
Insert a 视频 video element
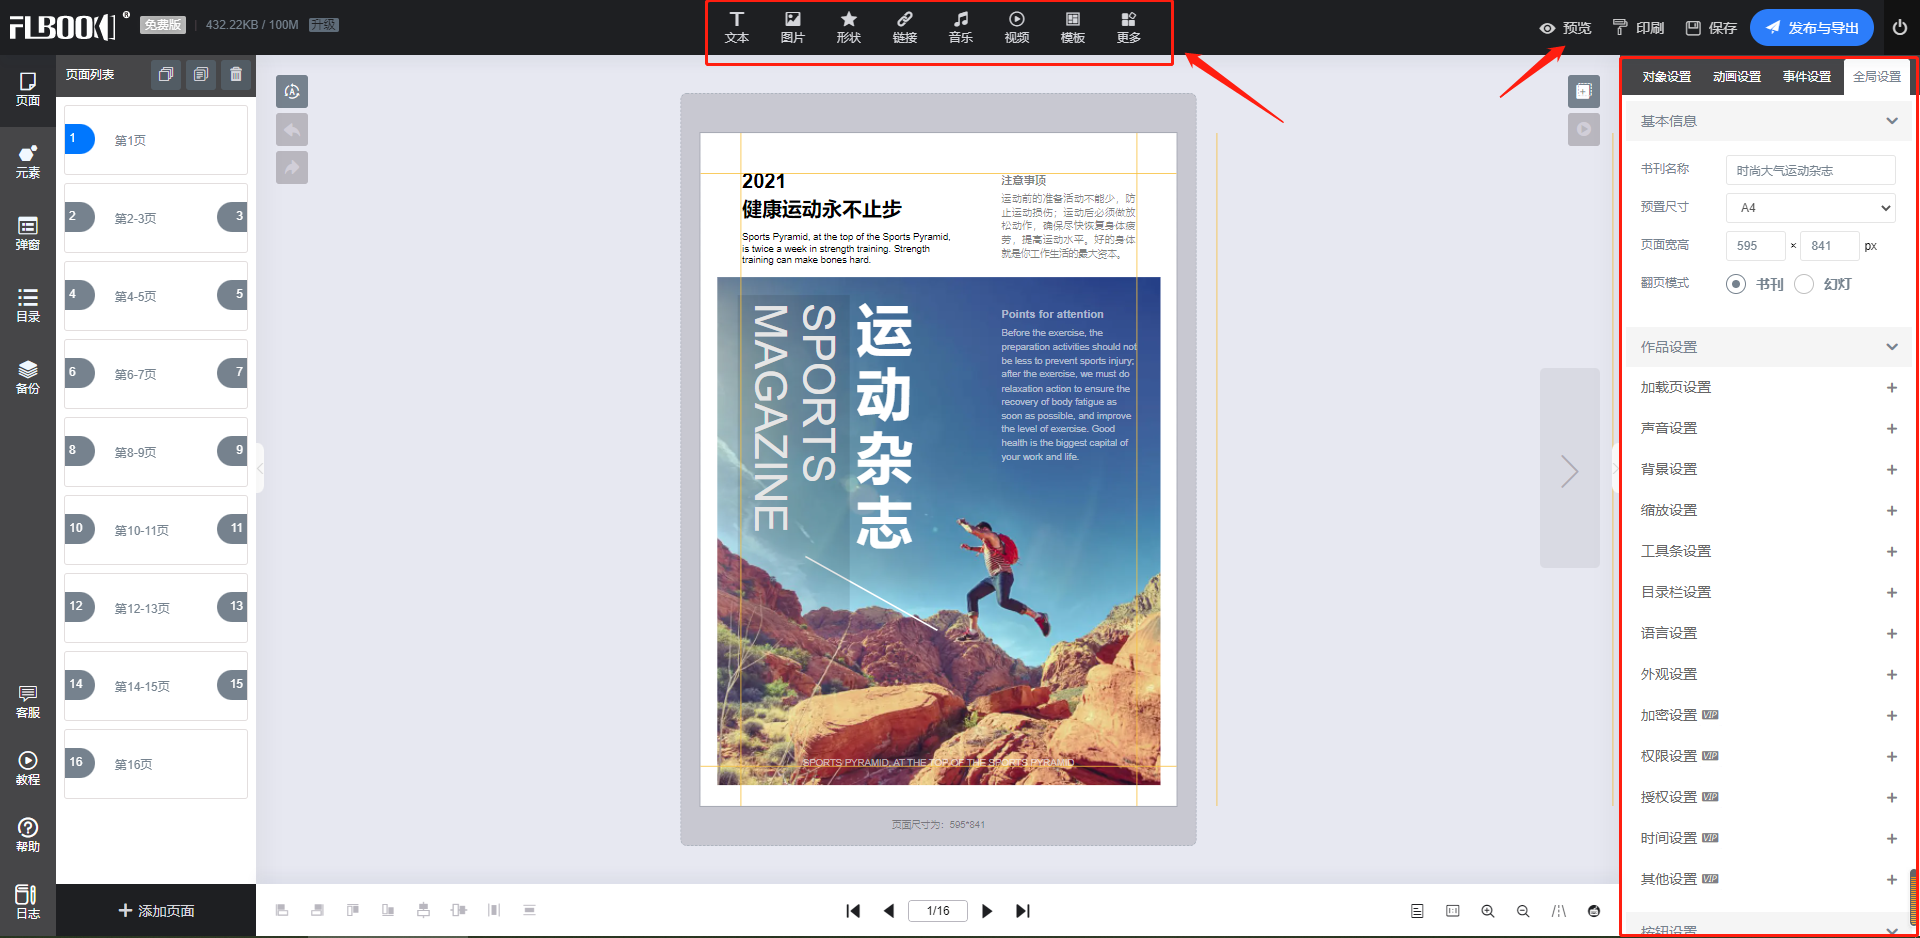[1017, 28]
